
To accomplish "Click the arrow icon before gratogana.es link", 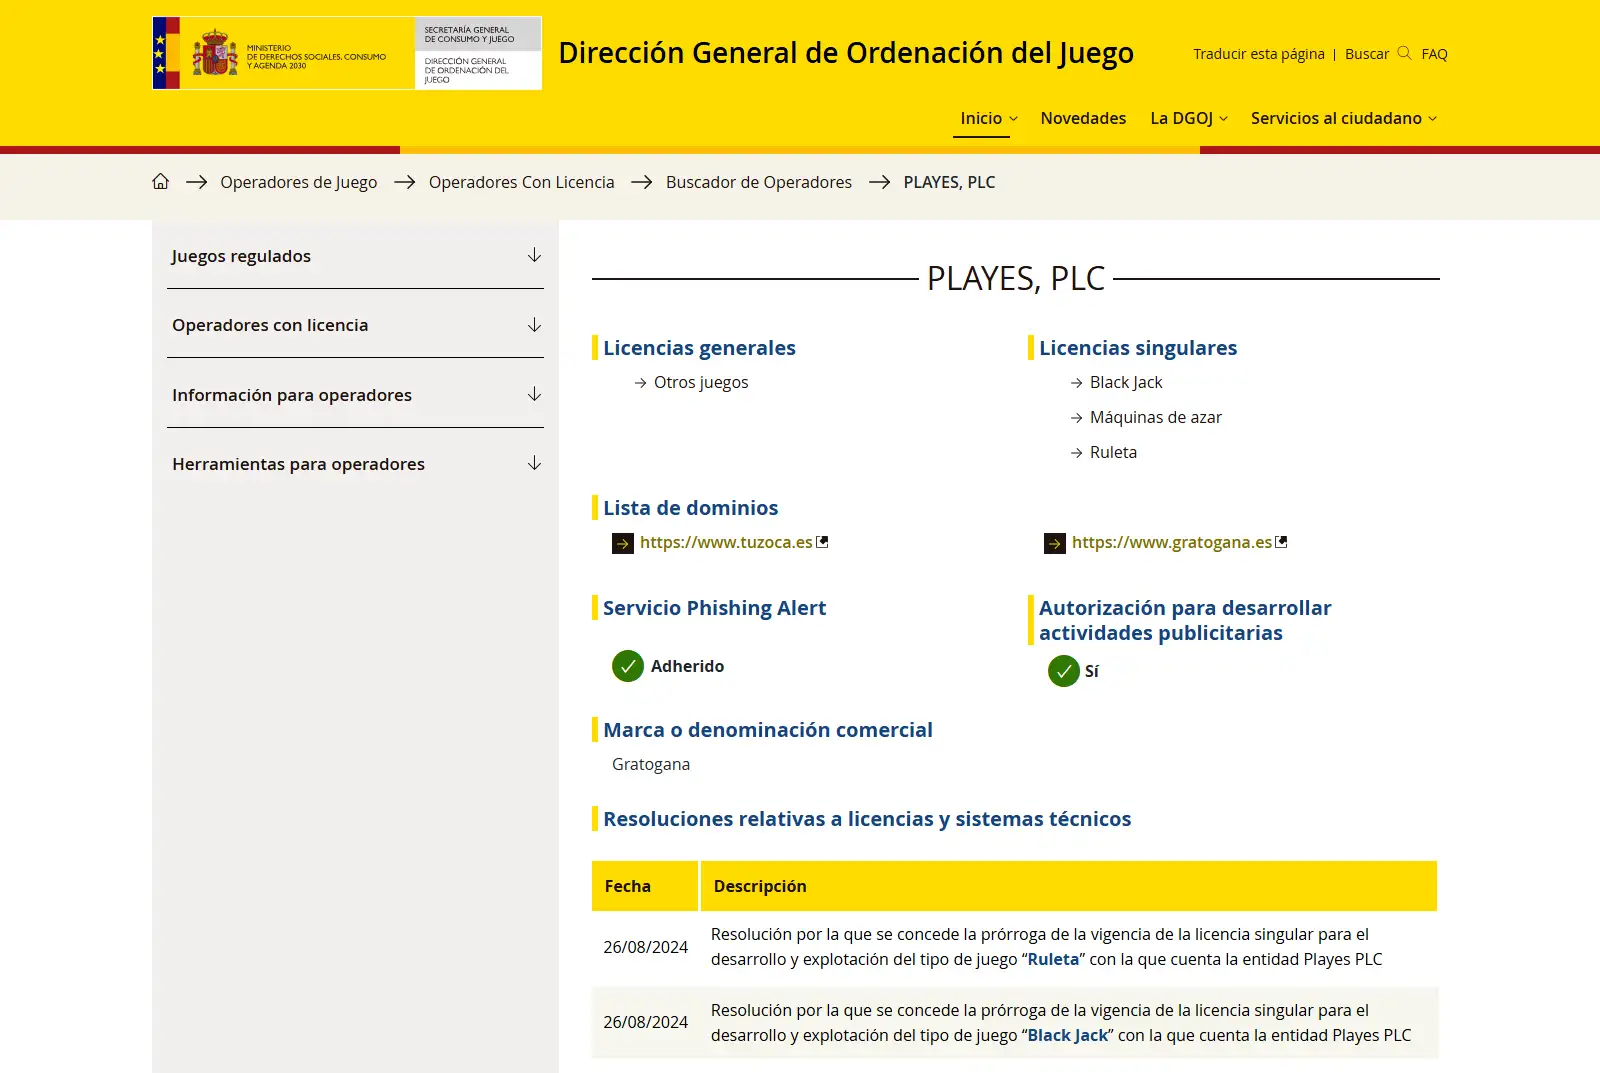I will [x=1055, y=543].
